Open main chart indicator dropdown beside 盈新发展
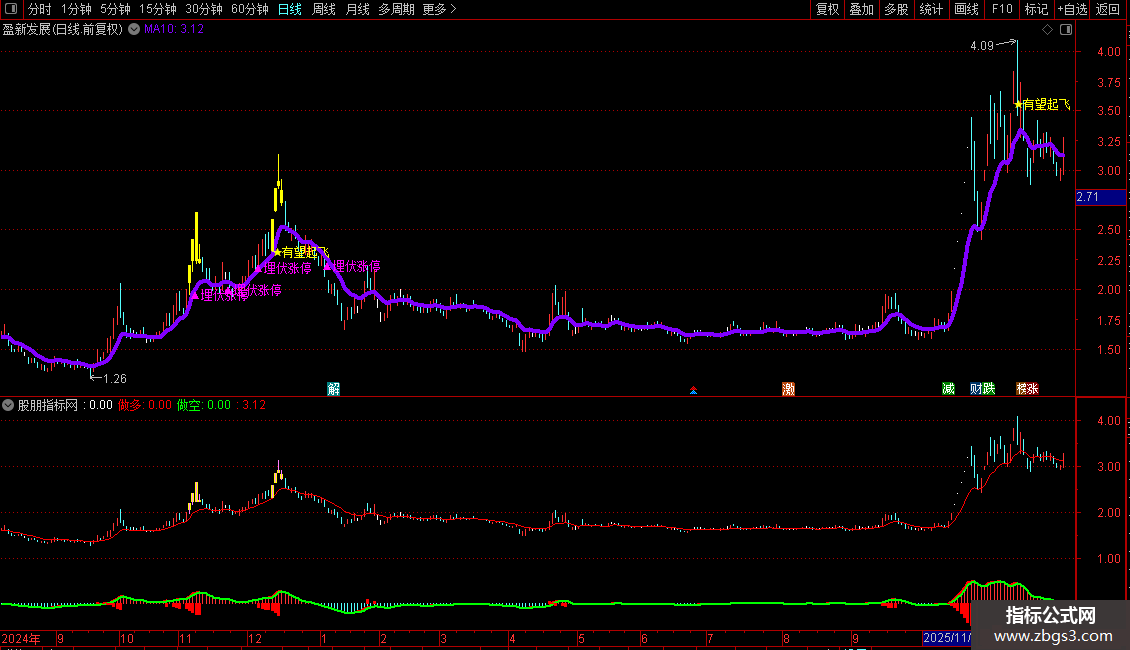The width and height of the screenshot is (1130, 650). [134, 29]
